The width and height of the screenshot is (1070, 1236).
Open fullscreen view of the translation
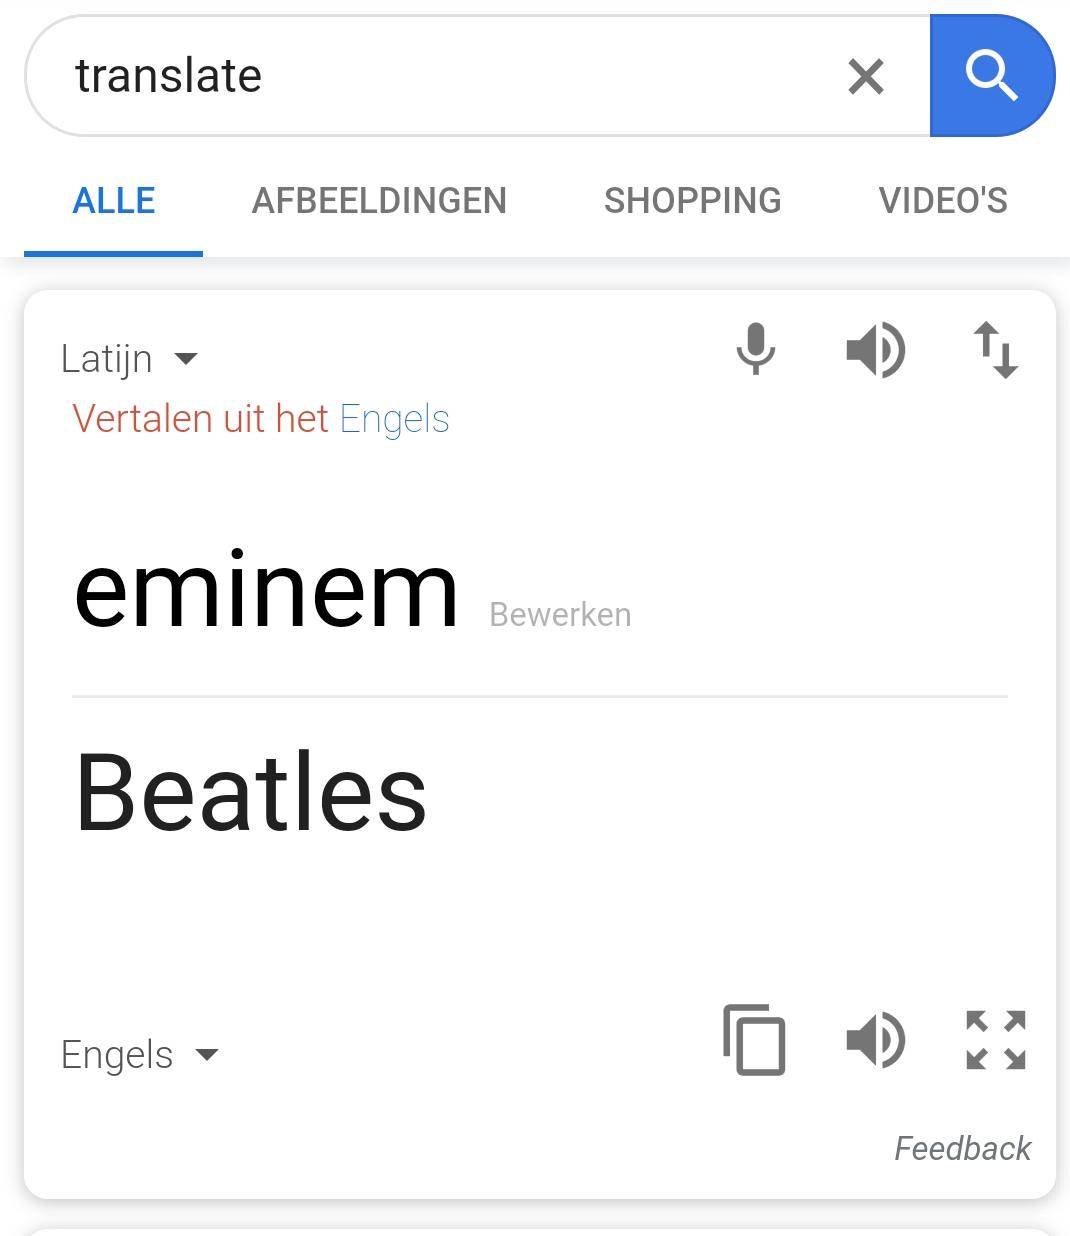point(995,1040)
